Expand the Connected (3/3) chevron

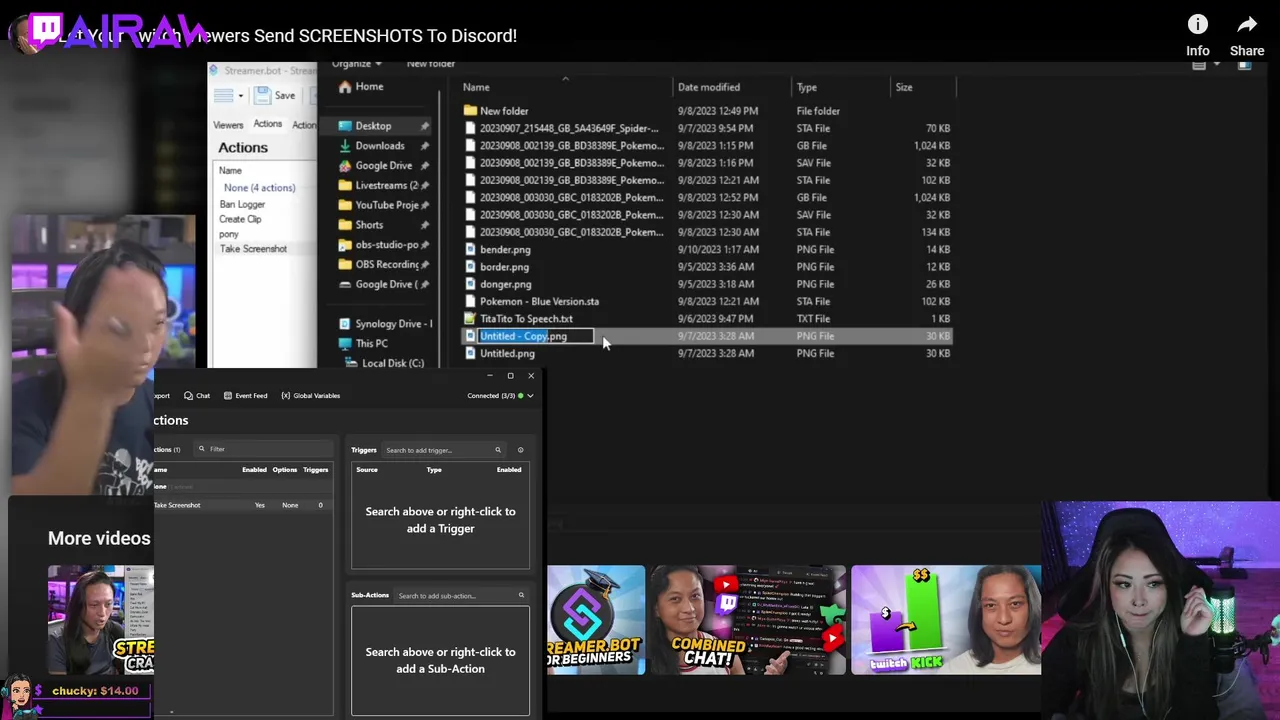pos(530,396)
